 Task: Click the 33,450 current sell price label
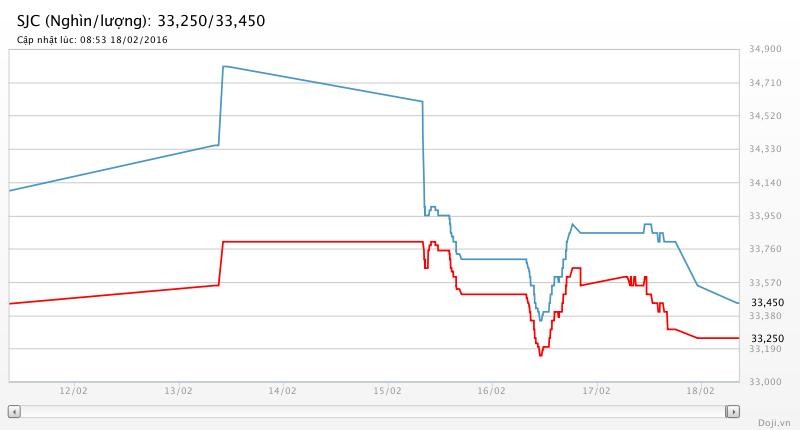(767, 303)
